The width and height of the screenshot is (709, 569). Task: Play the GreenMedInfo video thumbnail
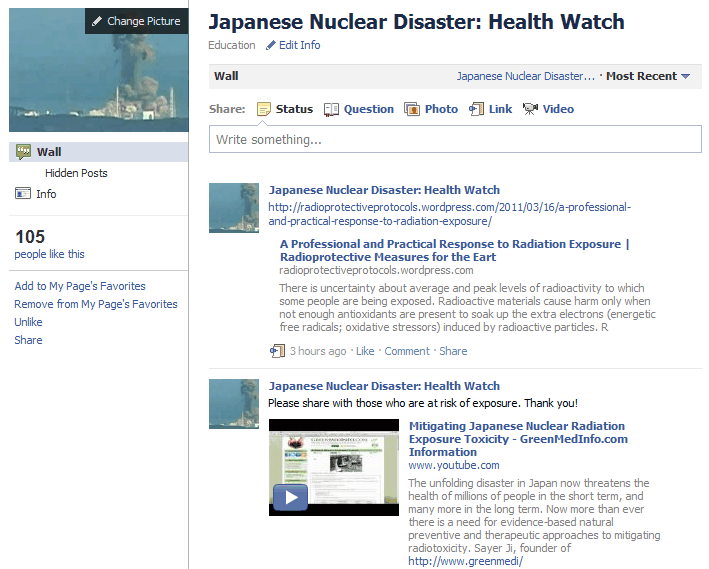334,467
